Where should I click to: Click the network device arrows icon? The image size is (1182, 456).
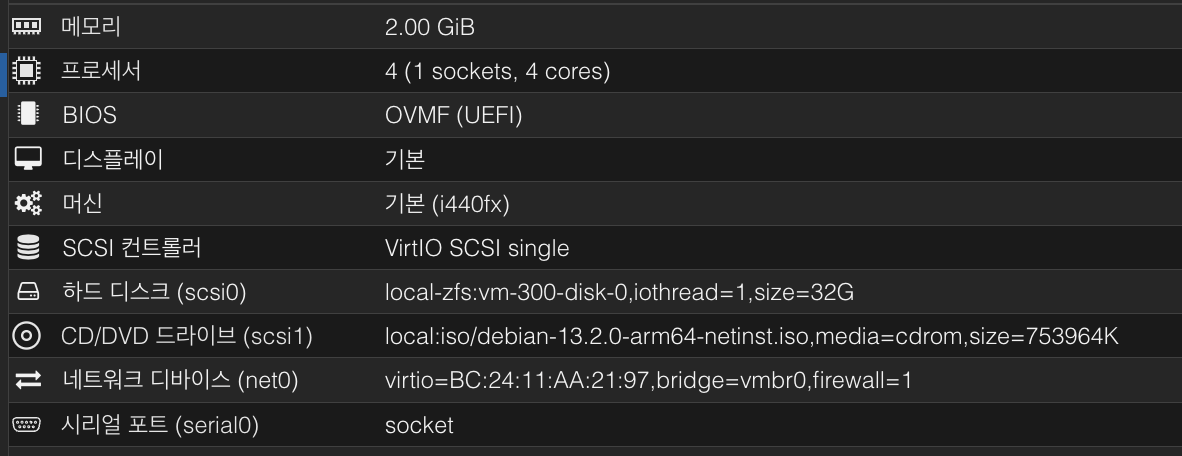pos(27,381)
